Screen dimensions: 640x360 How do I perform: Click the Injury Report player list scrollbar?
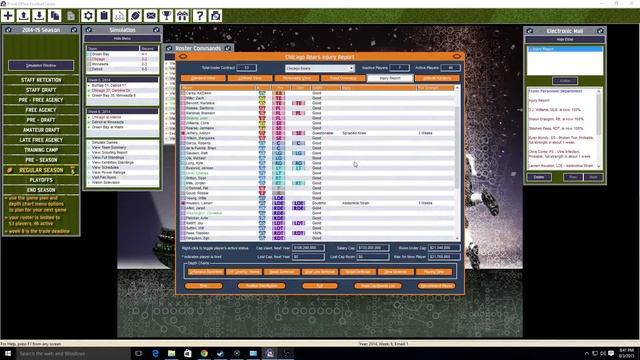click(457, 162)
